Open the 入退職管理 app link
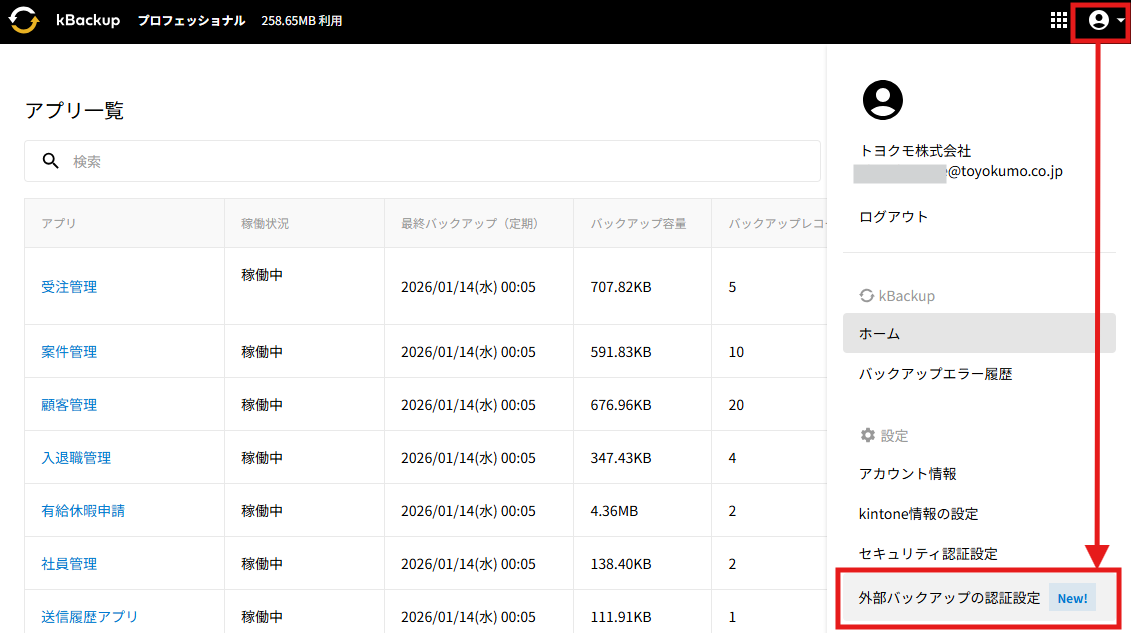This screenshot has width=1131, height=633. (76, 458)
